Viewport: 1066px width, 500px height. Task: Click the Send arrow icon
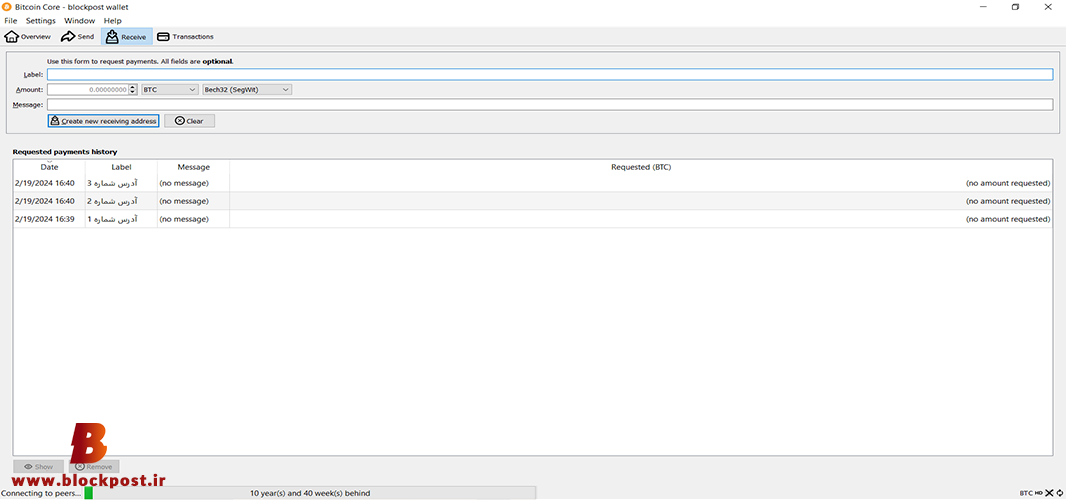(68, 37)
